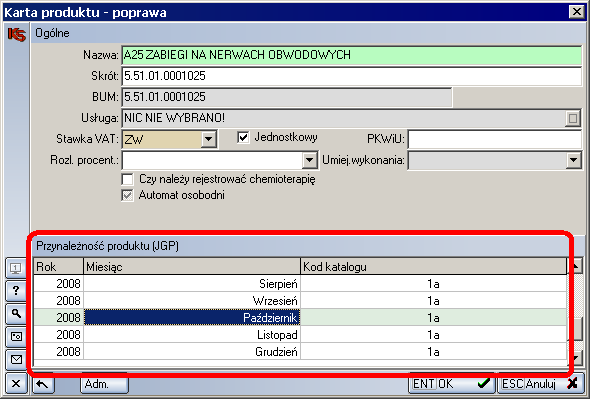Click the back arrow button at bottom left

(x=43, y=384)
